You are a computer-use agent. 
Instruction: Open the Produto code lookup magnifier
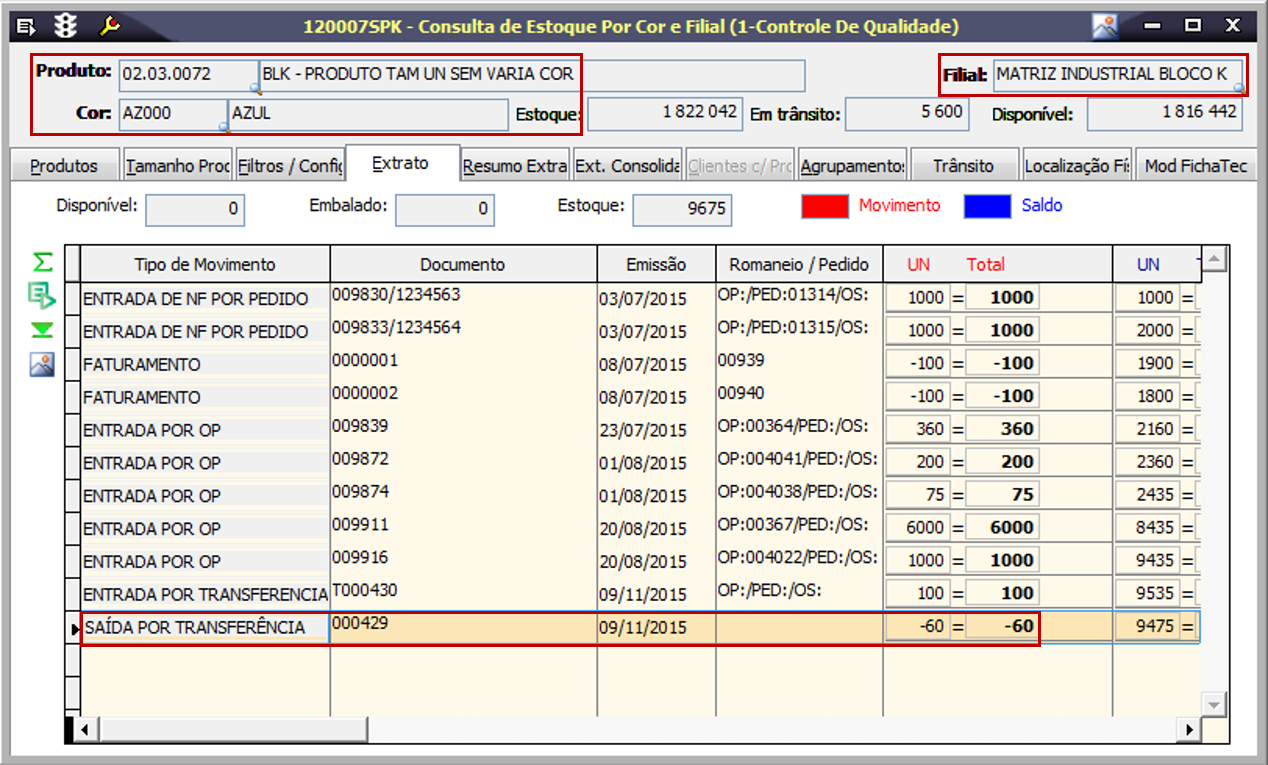tap(255, 89)
